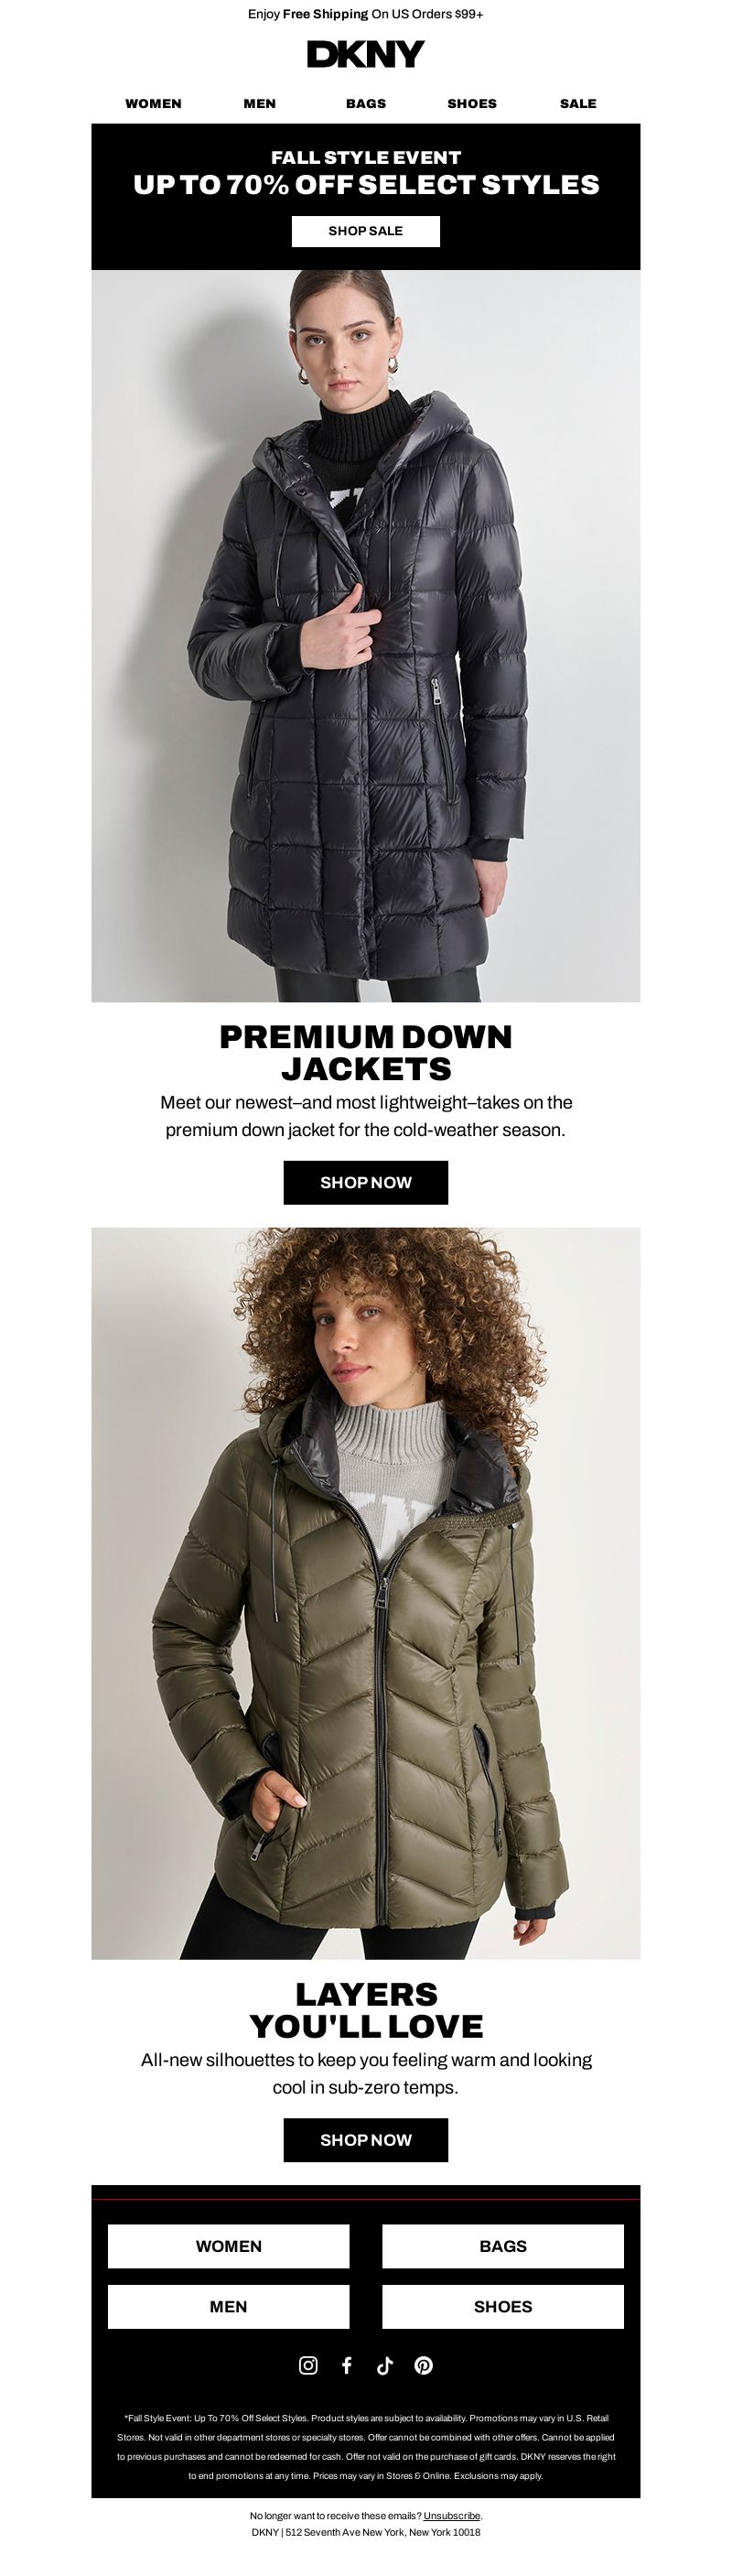
Task: Open DKNY Instagram profile icon
Action: pyautogui.click(x=308, y=2365)
